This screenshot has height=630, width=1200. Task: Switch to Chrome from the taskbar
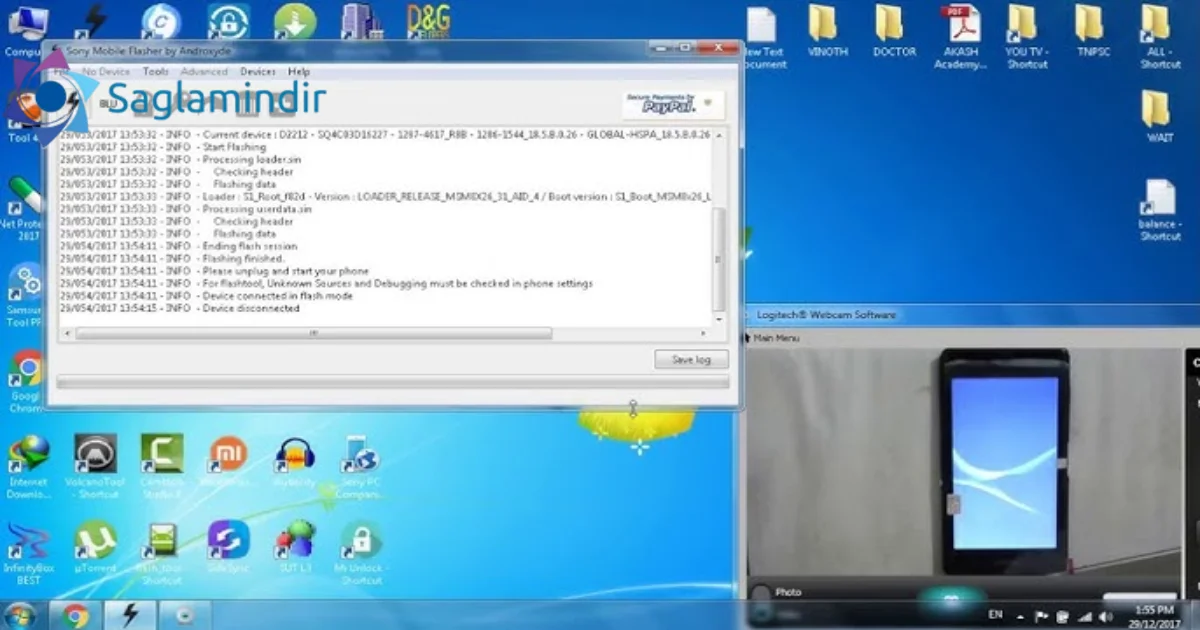(x=75, y=615)
